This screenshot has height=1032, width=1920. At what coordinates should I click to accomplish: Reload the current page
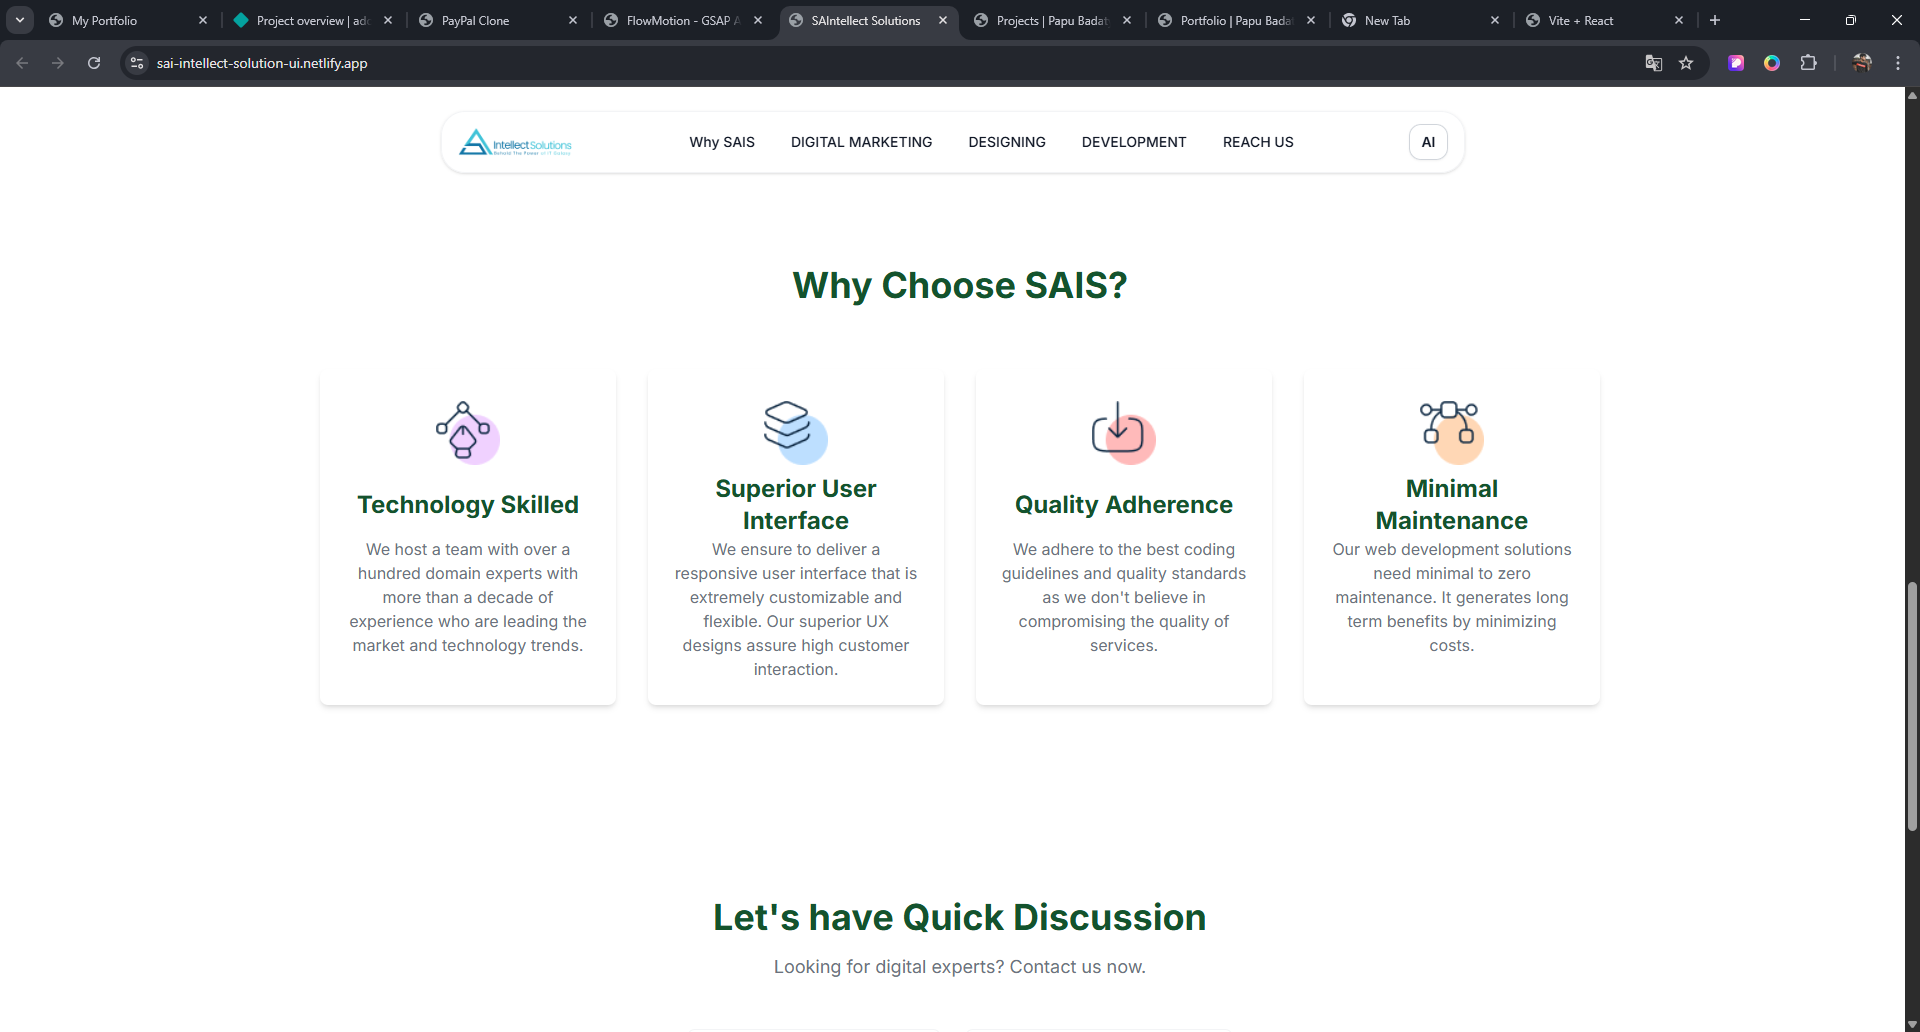(x=94, y=63)
